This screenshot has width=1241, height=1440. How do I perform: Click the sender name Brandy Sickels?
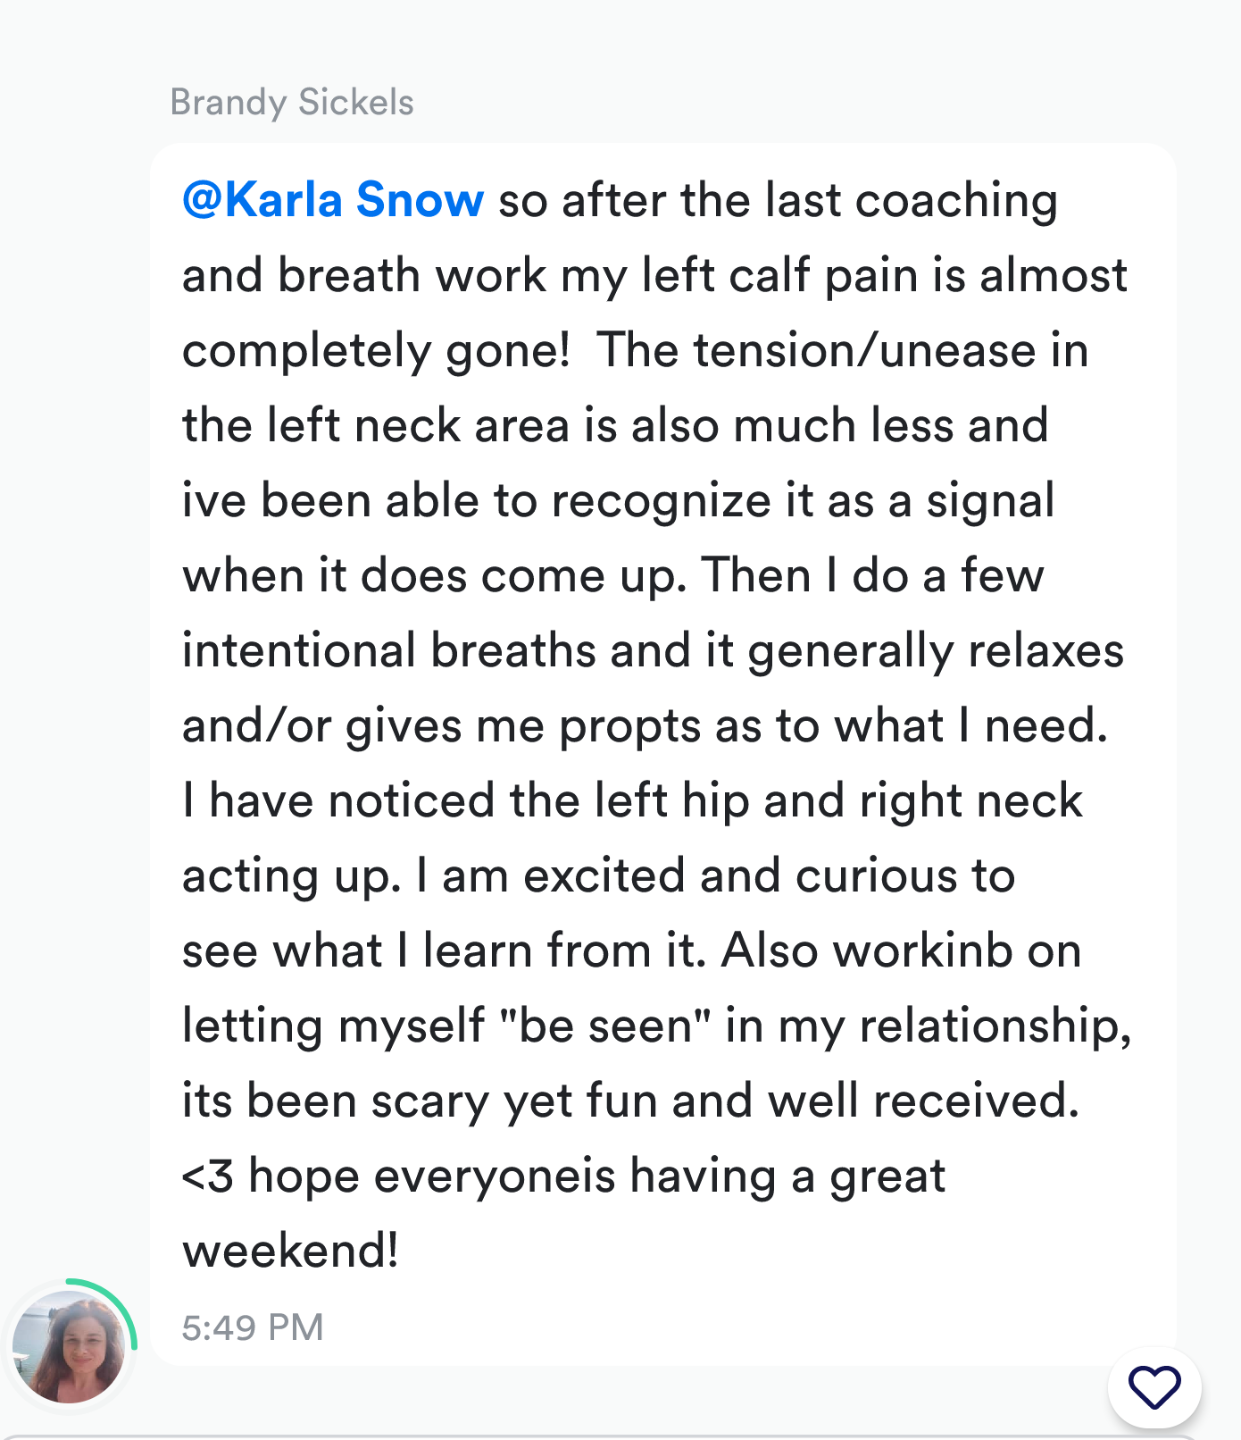[x=291, y=102]
